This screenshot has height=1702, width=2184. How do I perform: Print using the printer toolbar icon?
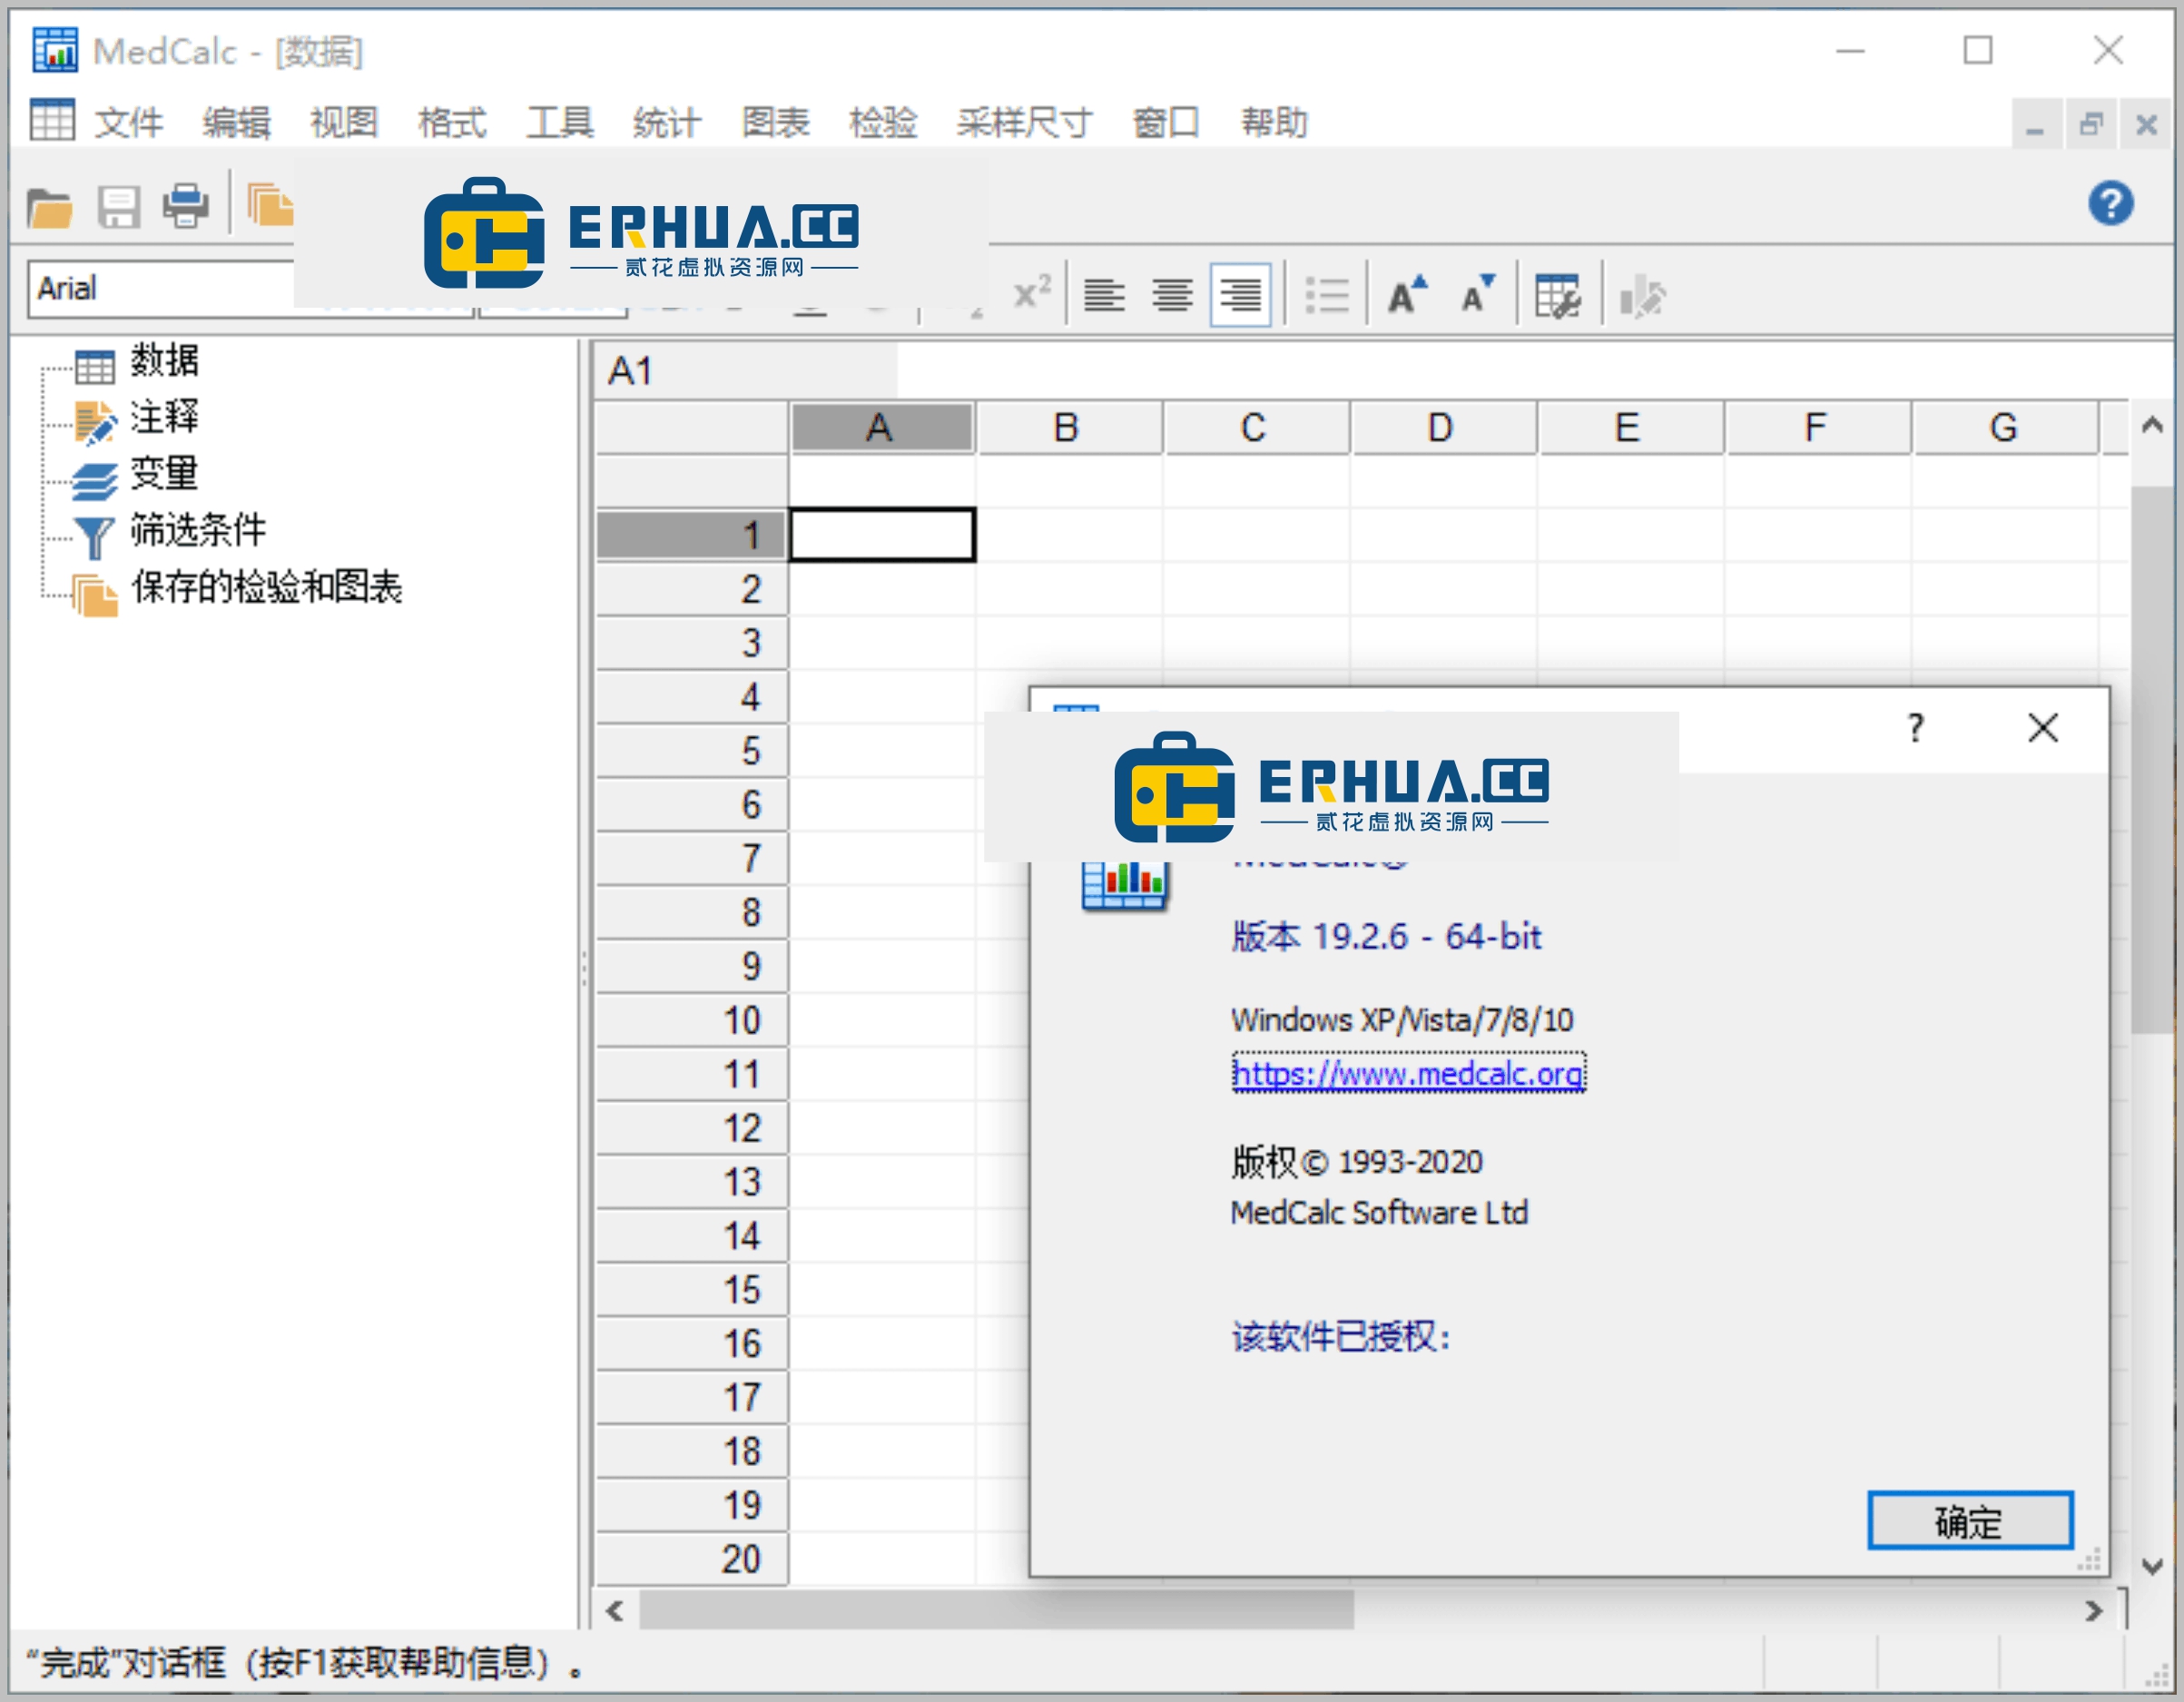pyautogui.click(x=185, y=207)
